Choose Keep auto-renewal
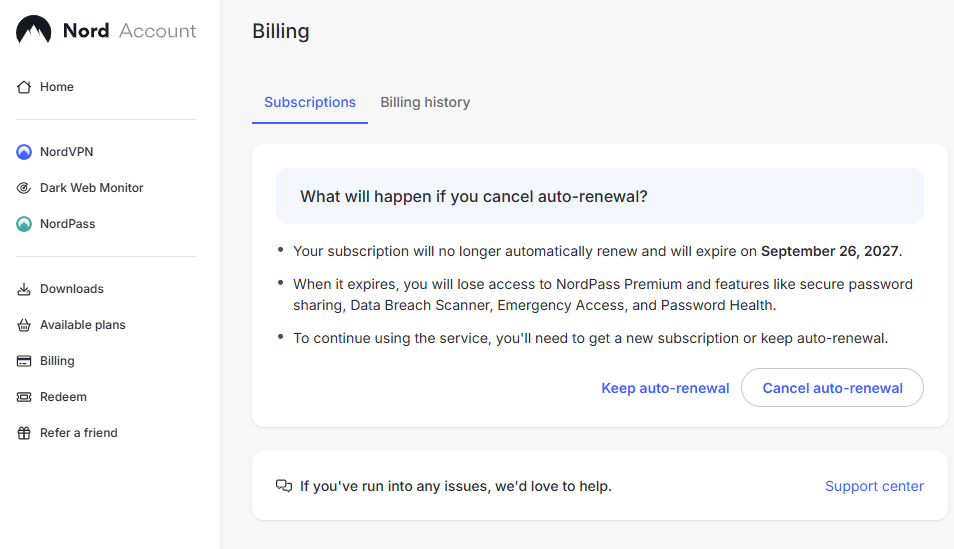 click(x=665, y=388)
